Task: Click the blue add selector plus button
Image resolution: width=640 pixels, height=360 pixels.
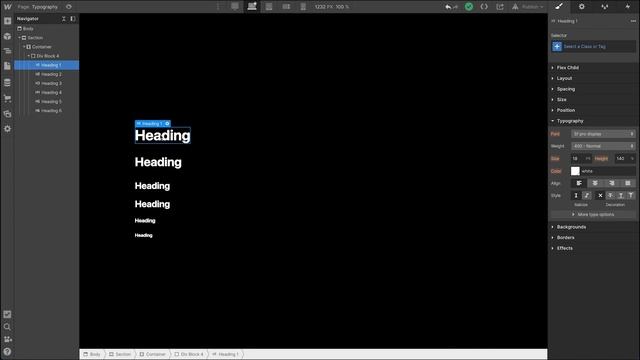Action: coord(557,47)
